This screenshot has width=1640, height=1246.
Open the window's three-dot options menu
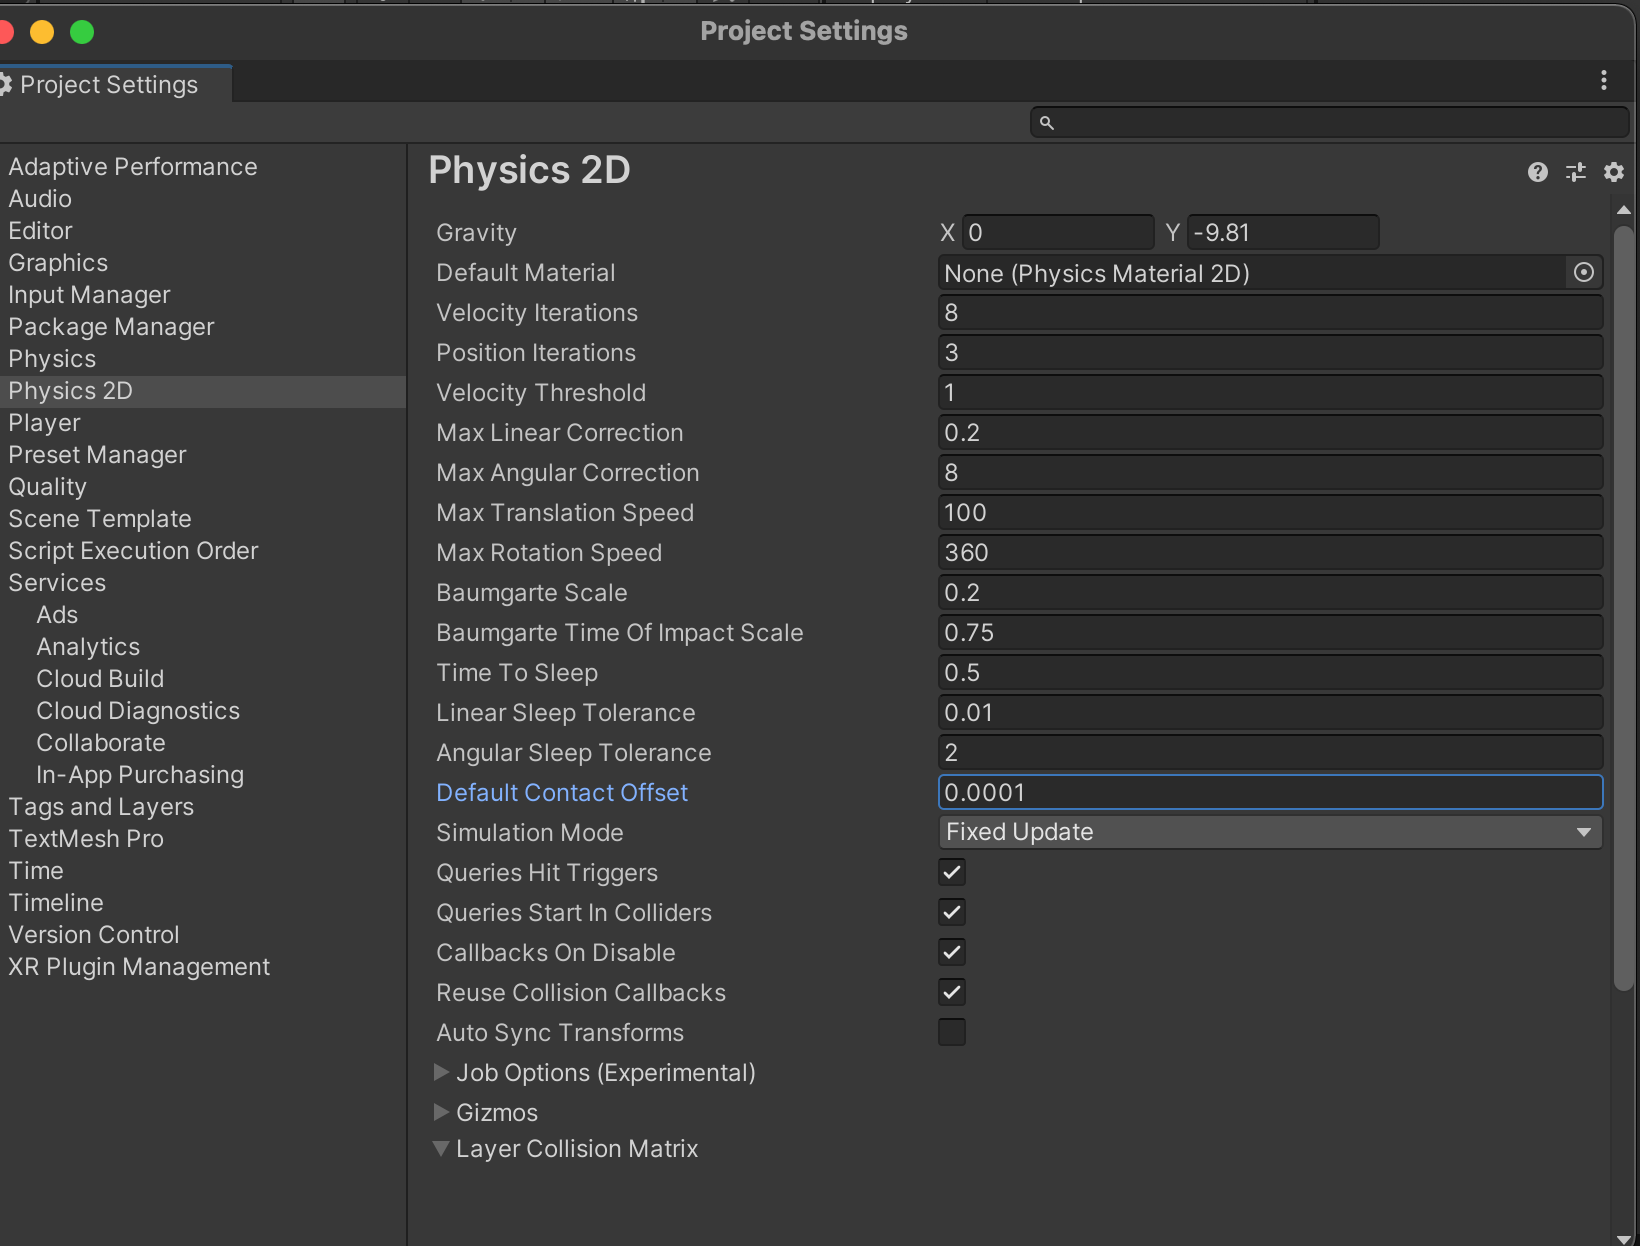[1604, 80]
